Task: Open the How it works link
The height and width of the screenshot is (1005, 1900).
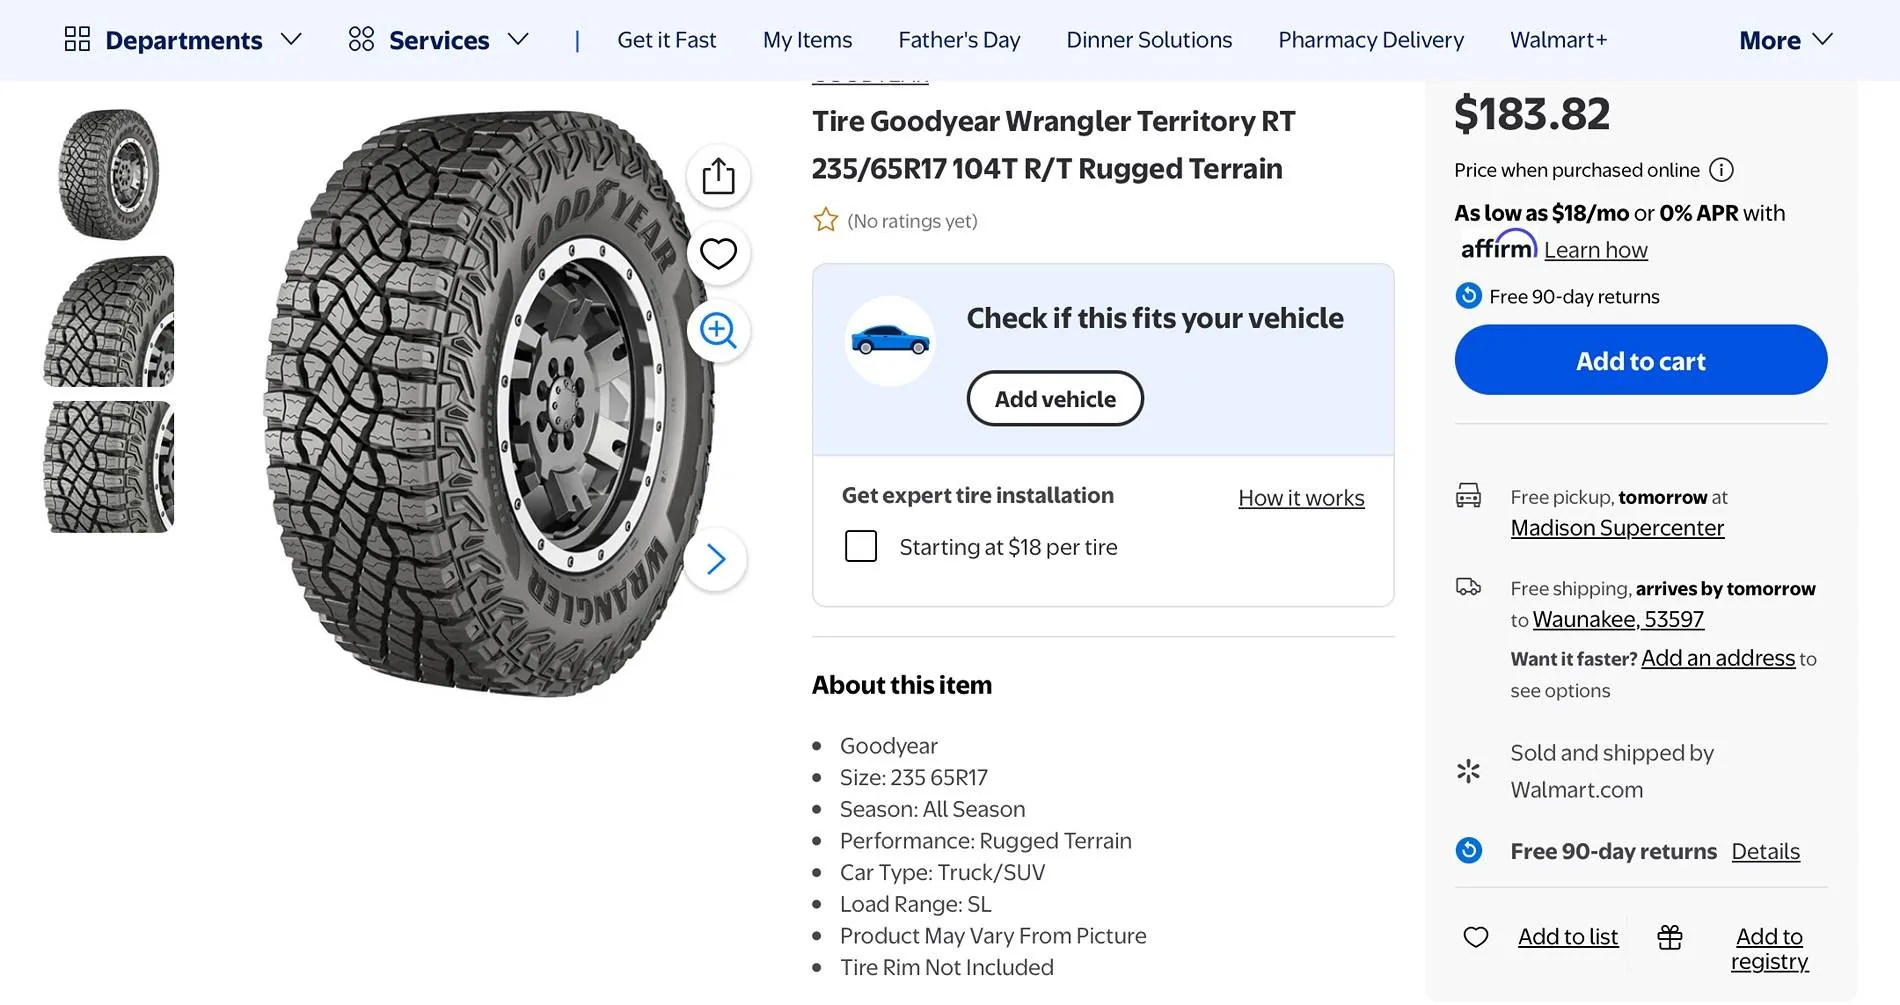Action: (x=1300, y=497)
